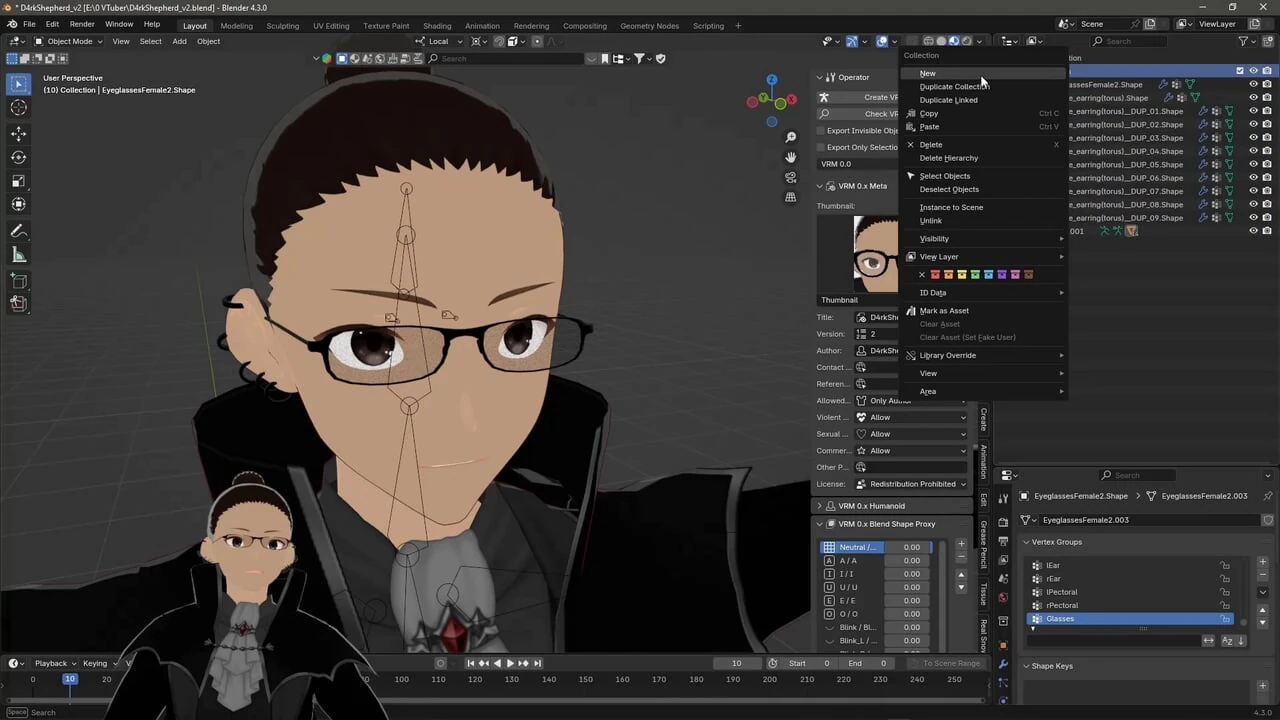
Task: Open the Object properties orange square tab
Action: [1004, 645]
